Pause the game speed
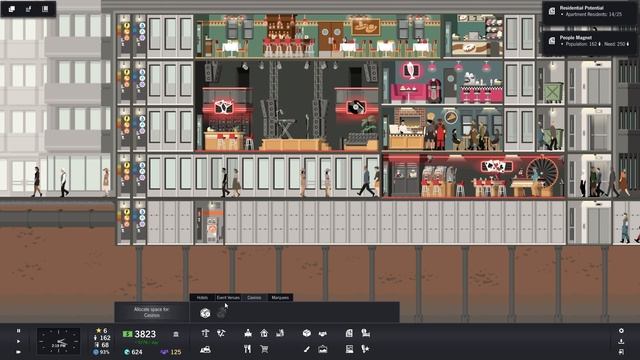 coord(18,331)
